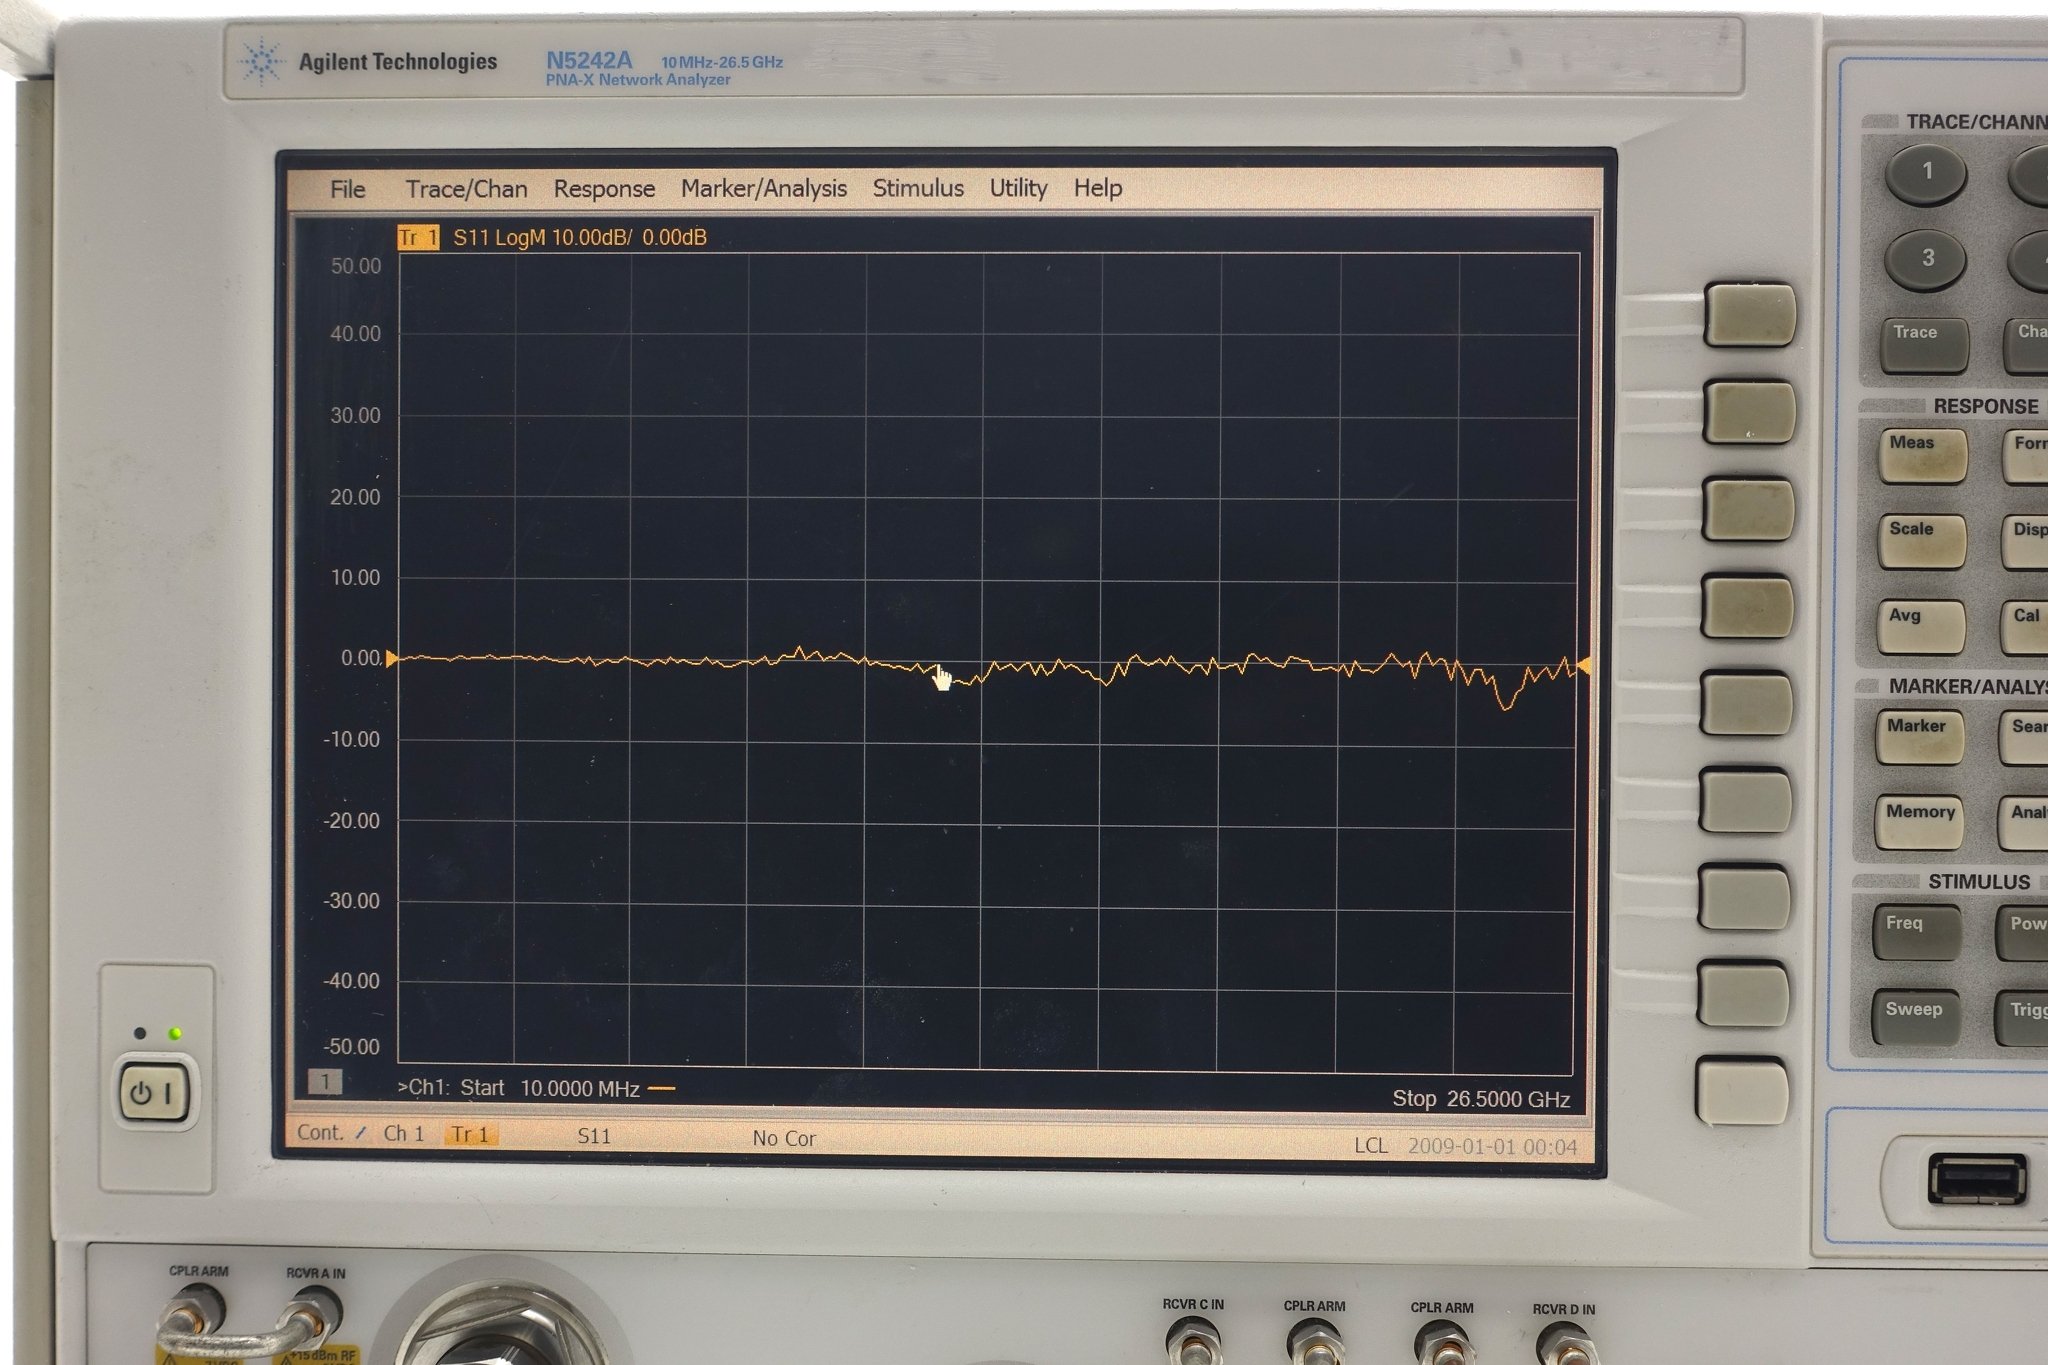Push the Trace hardkey
The height and width of the screenshot is (1365, 2048).
click(x=1925, y=346)
